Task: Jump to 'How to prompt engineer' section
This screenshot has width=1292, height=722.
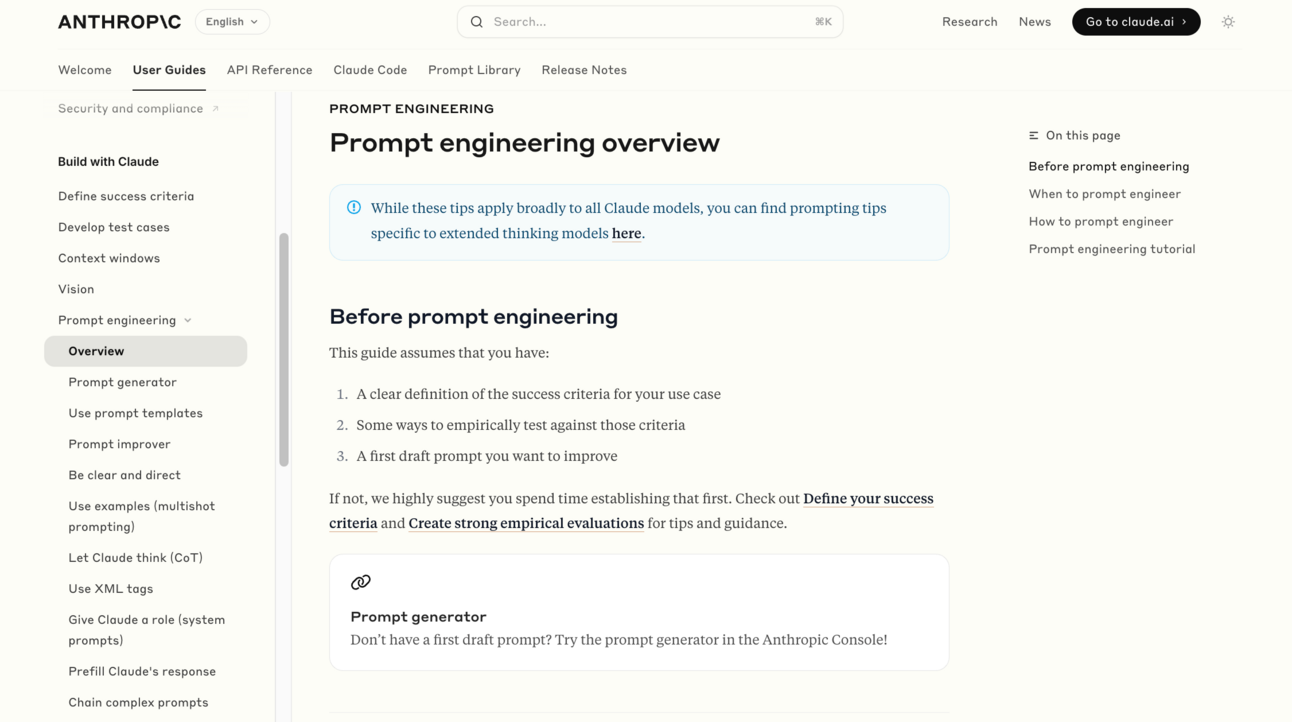Action: click(1101, 221)
